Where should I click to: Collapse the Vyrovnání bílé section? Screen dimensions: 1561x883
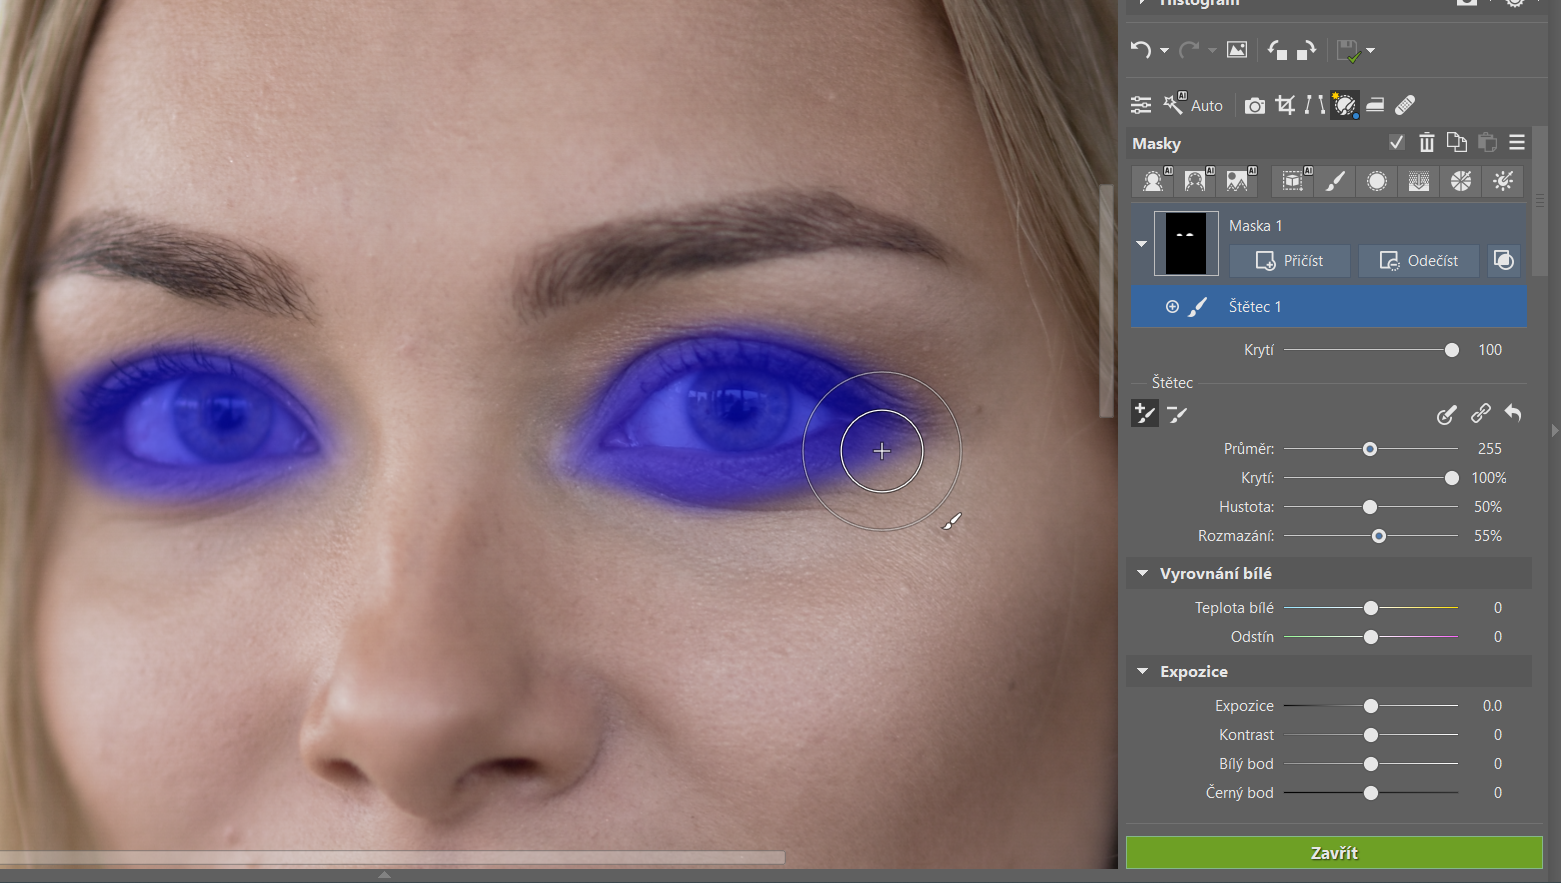1142,574
